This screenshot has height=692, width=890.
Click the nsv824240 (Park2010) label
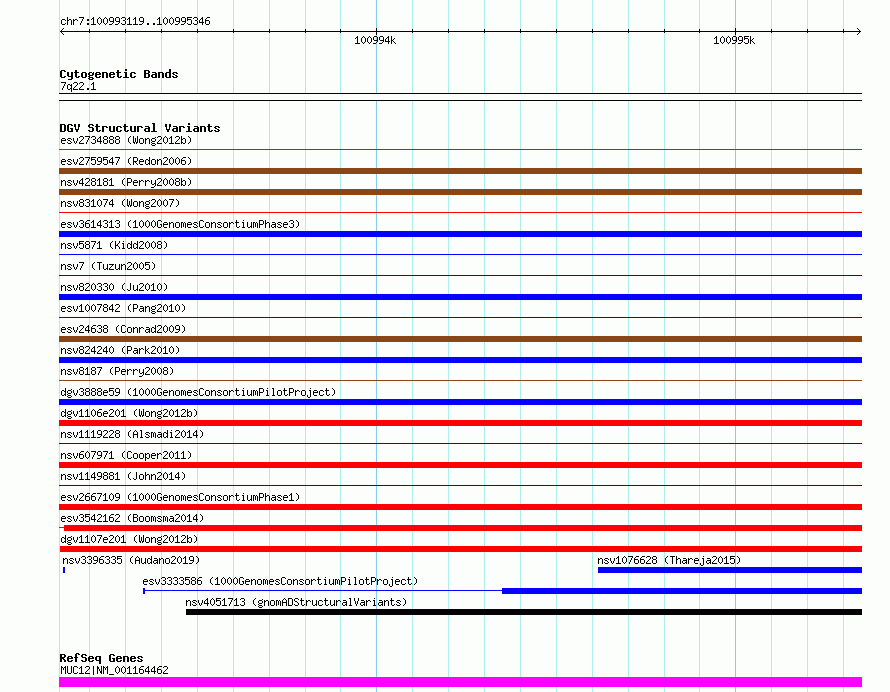pyautogui.click(x=120, y=350)
